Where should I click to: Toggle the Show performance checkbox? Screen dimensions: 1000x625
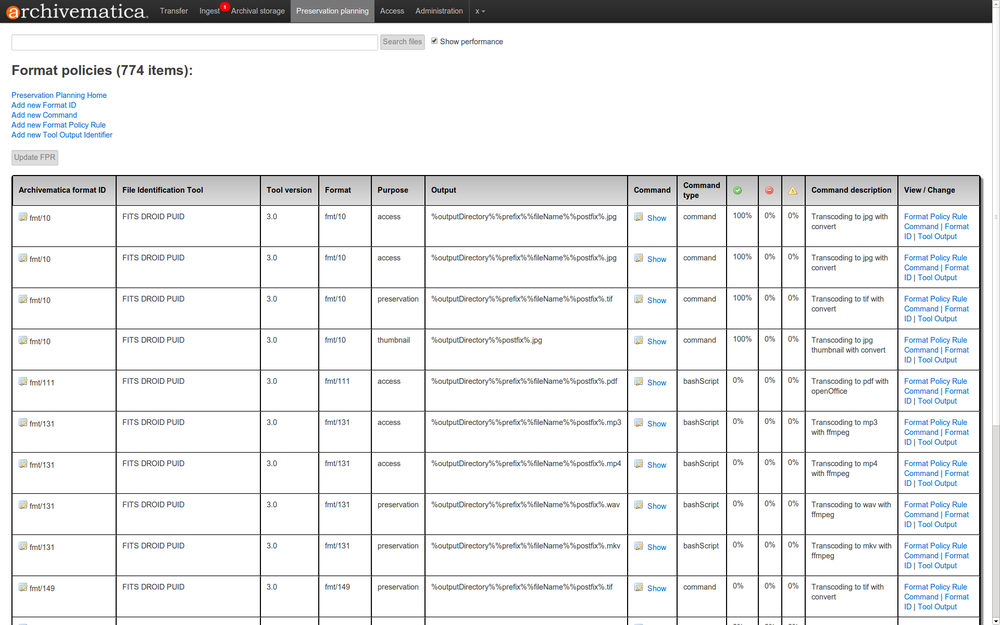(x=434, y=41)
